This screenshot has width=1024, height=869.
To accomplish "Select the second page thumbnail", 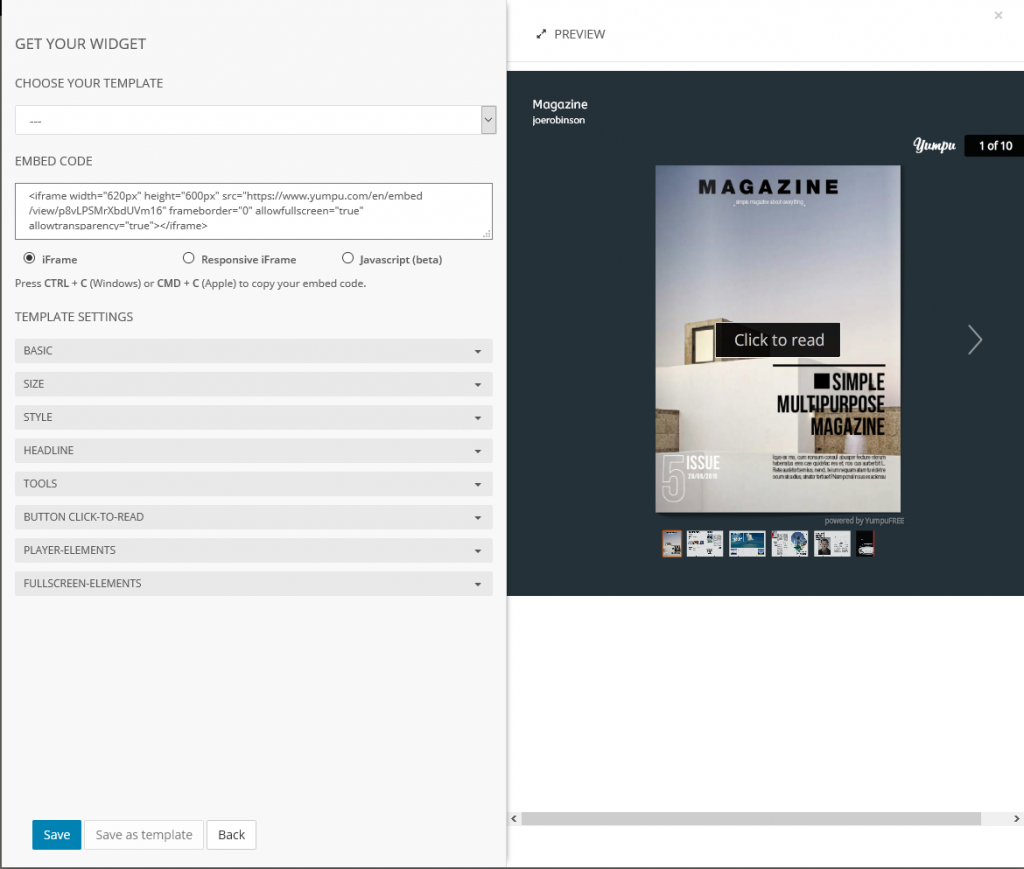I will 705,543.
